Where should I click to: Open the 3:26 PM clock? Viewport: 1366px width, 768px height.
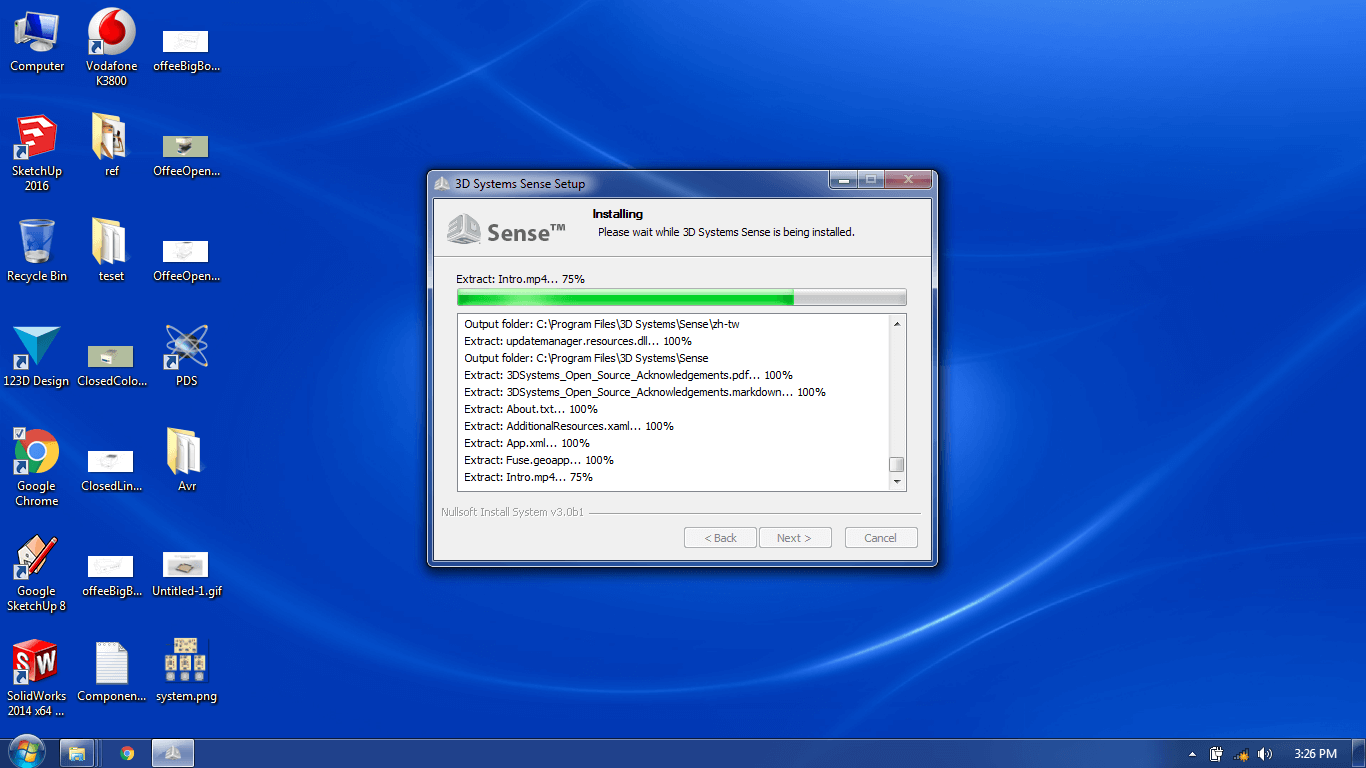coord(1315,754)
